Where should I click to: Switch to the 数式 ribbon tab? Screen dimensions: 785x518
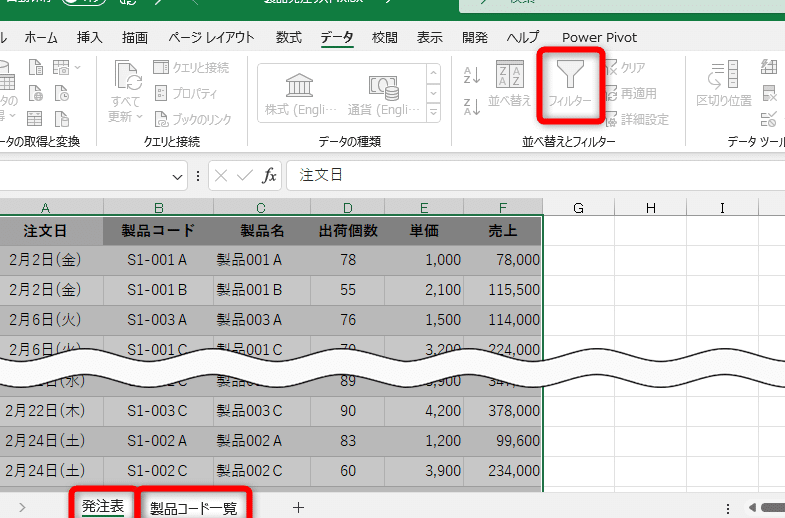click(x=289, y=37)
